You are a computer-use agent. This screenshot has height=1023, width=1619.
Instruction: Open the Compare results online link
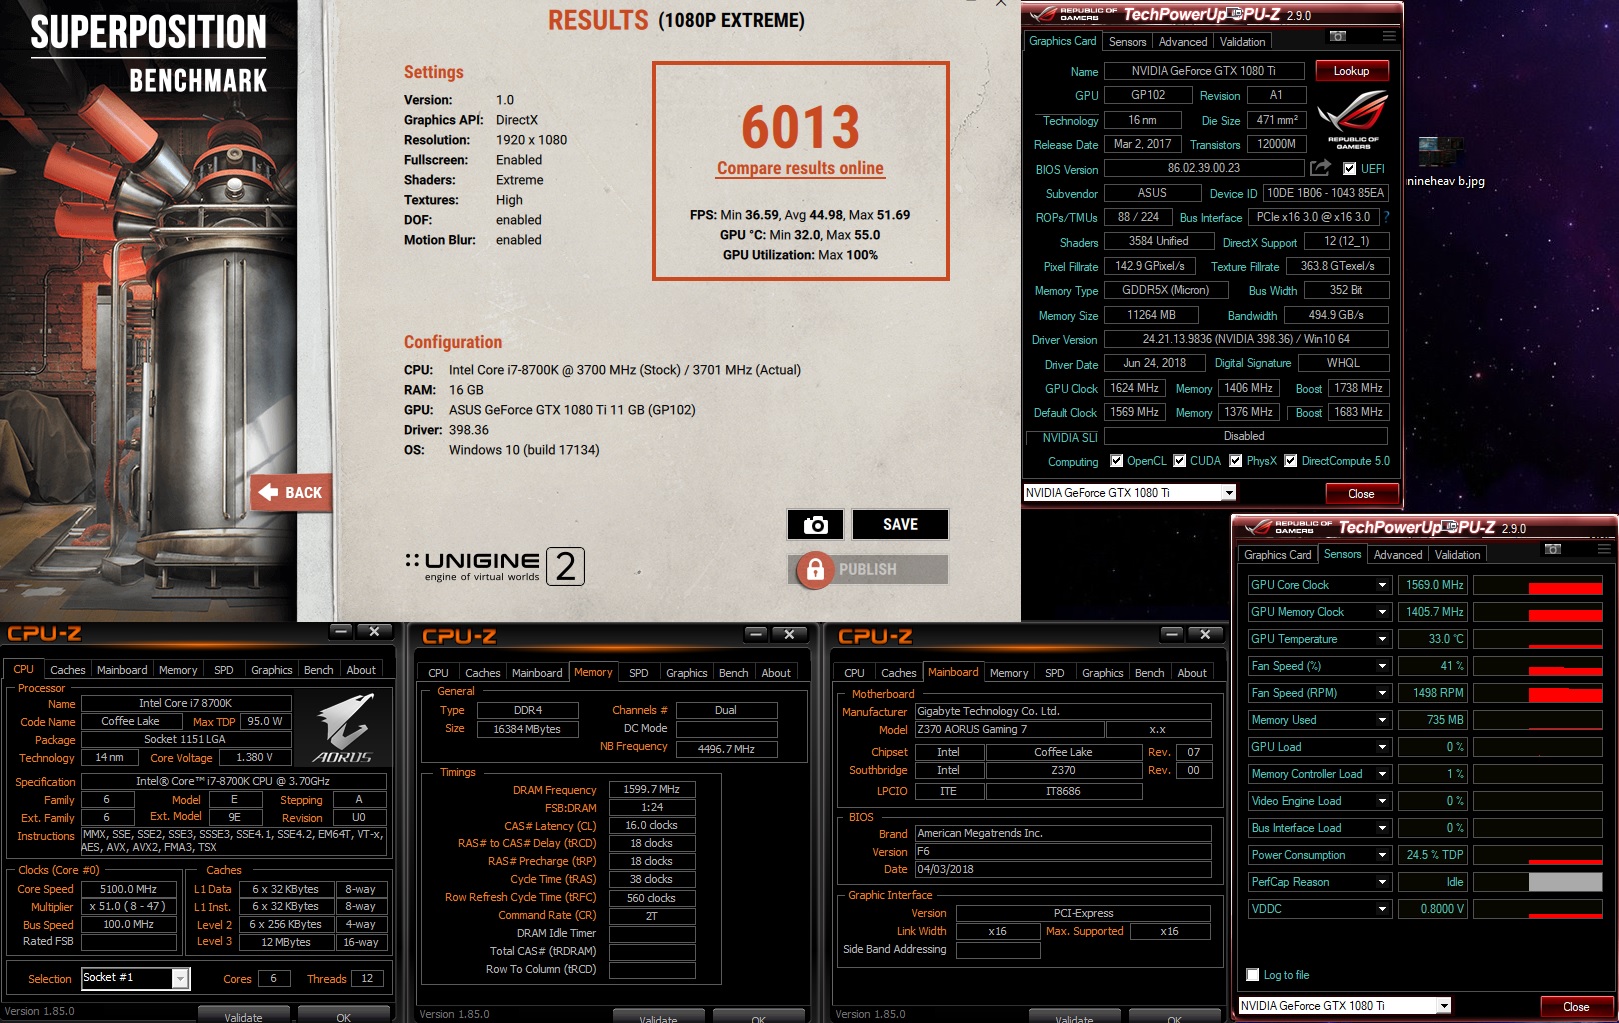click(x=800, y=169)
